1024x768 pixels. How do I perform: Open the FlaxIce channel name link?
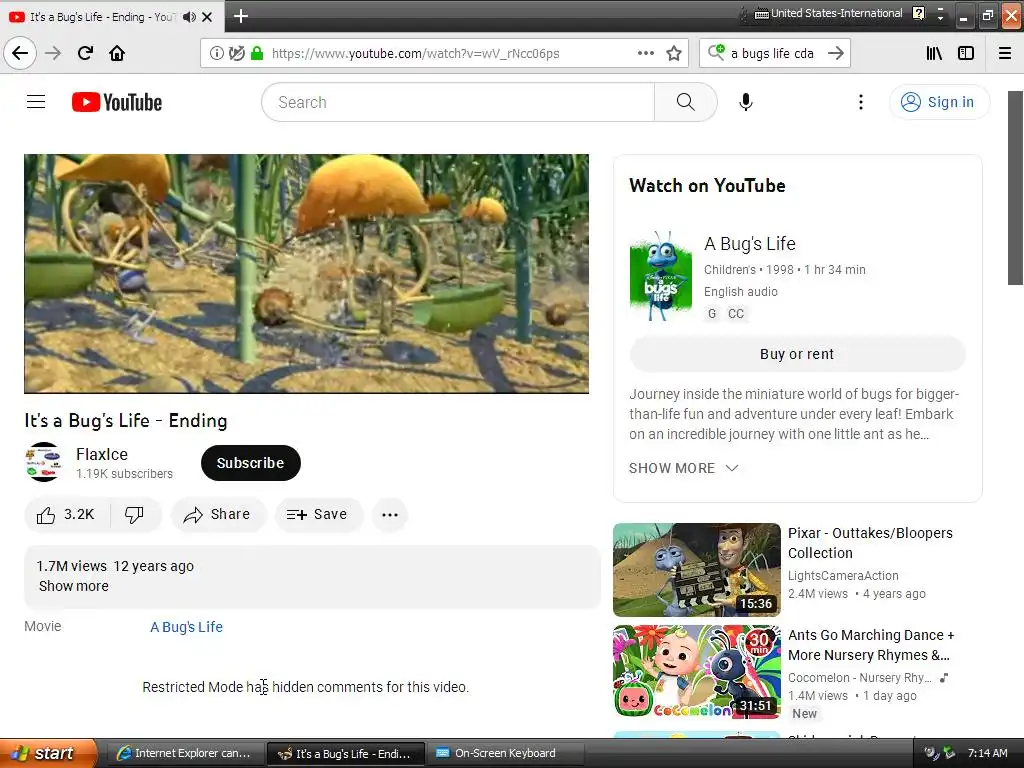tap(102, 454)
